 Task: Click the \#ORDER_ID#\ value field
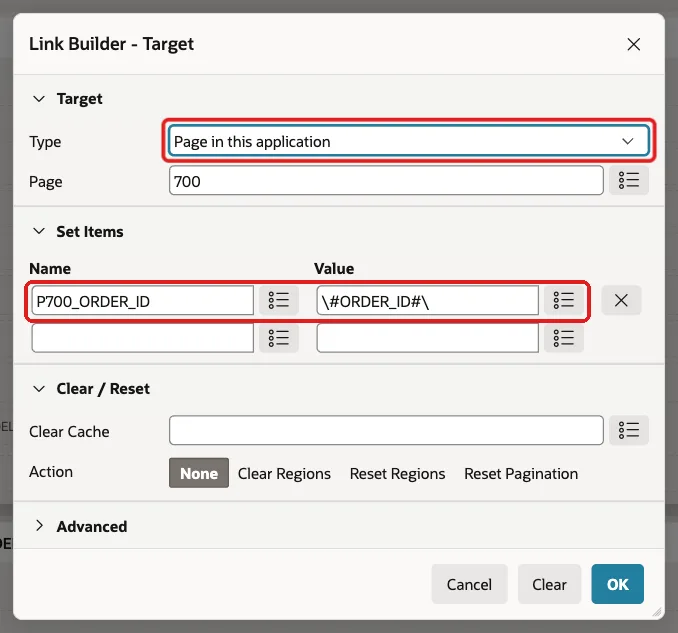pos(428,301)
